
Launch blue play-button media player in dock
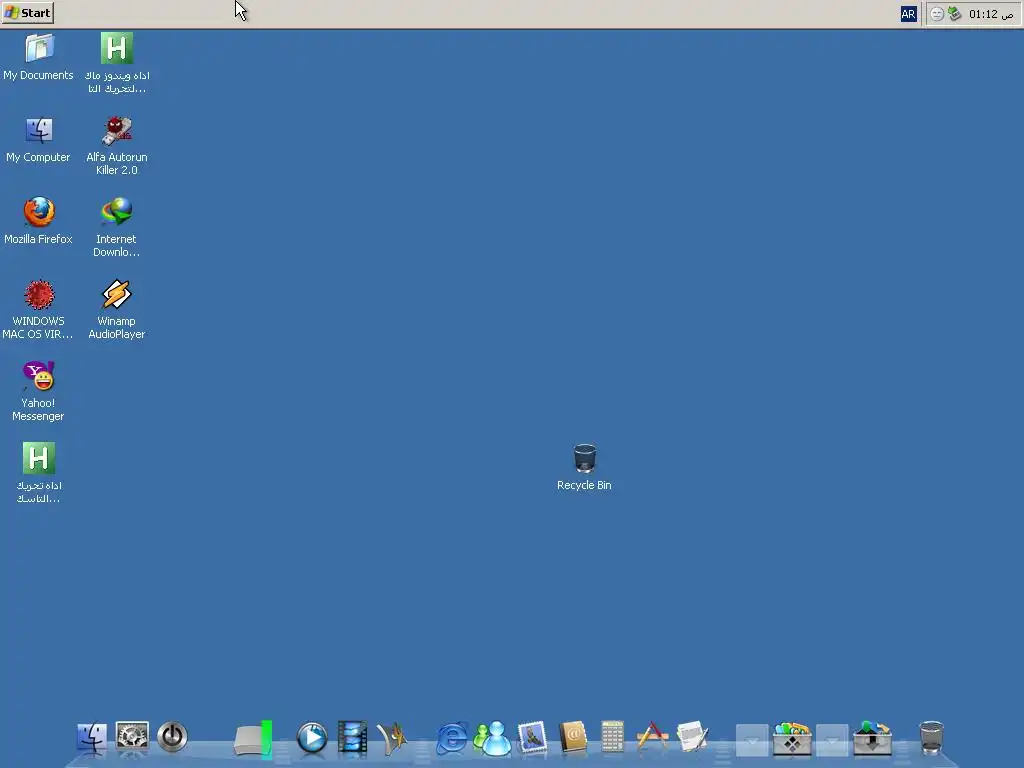pos(312,738)
